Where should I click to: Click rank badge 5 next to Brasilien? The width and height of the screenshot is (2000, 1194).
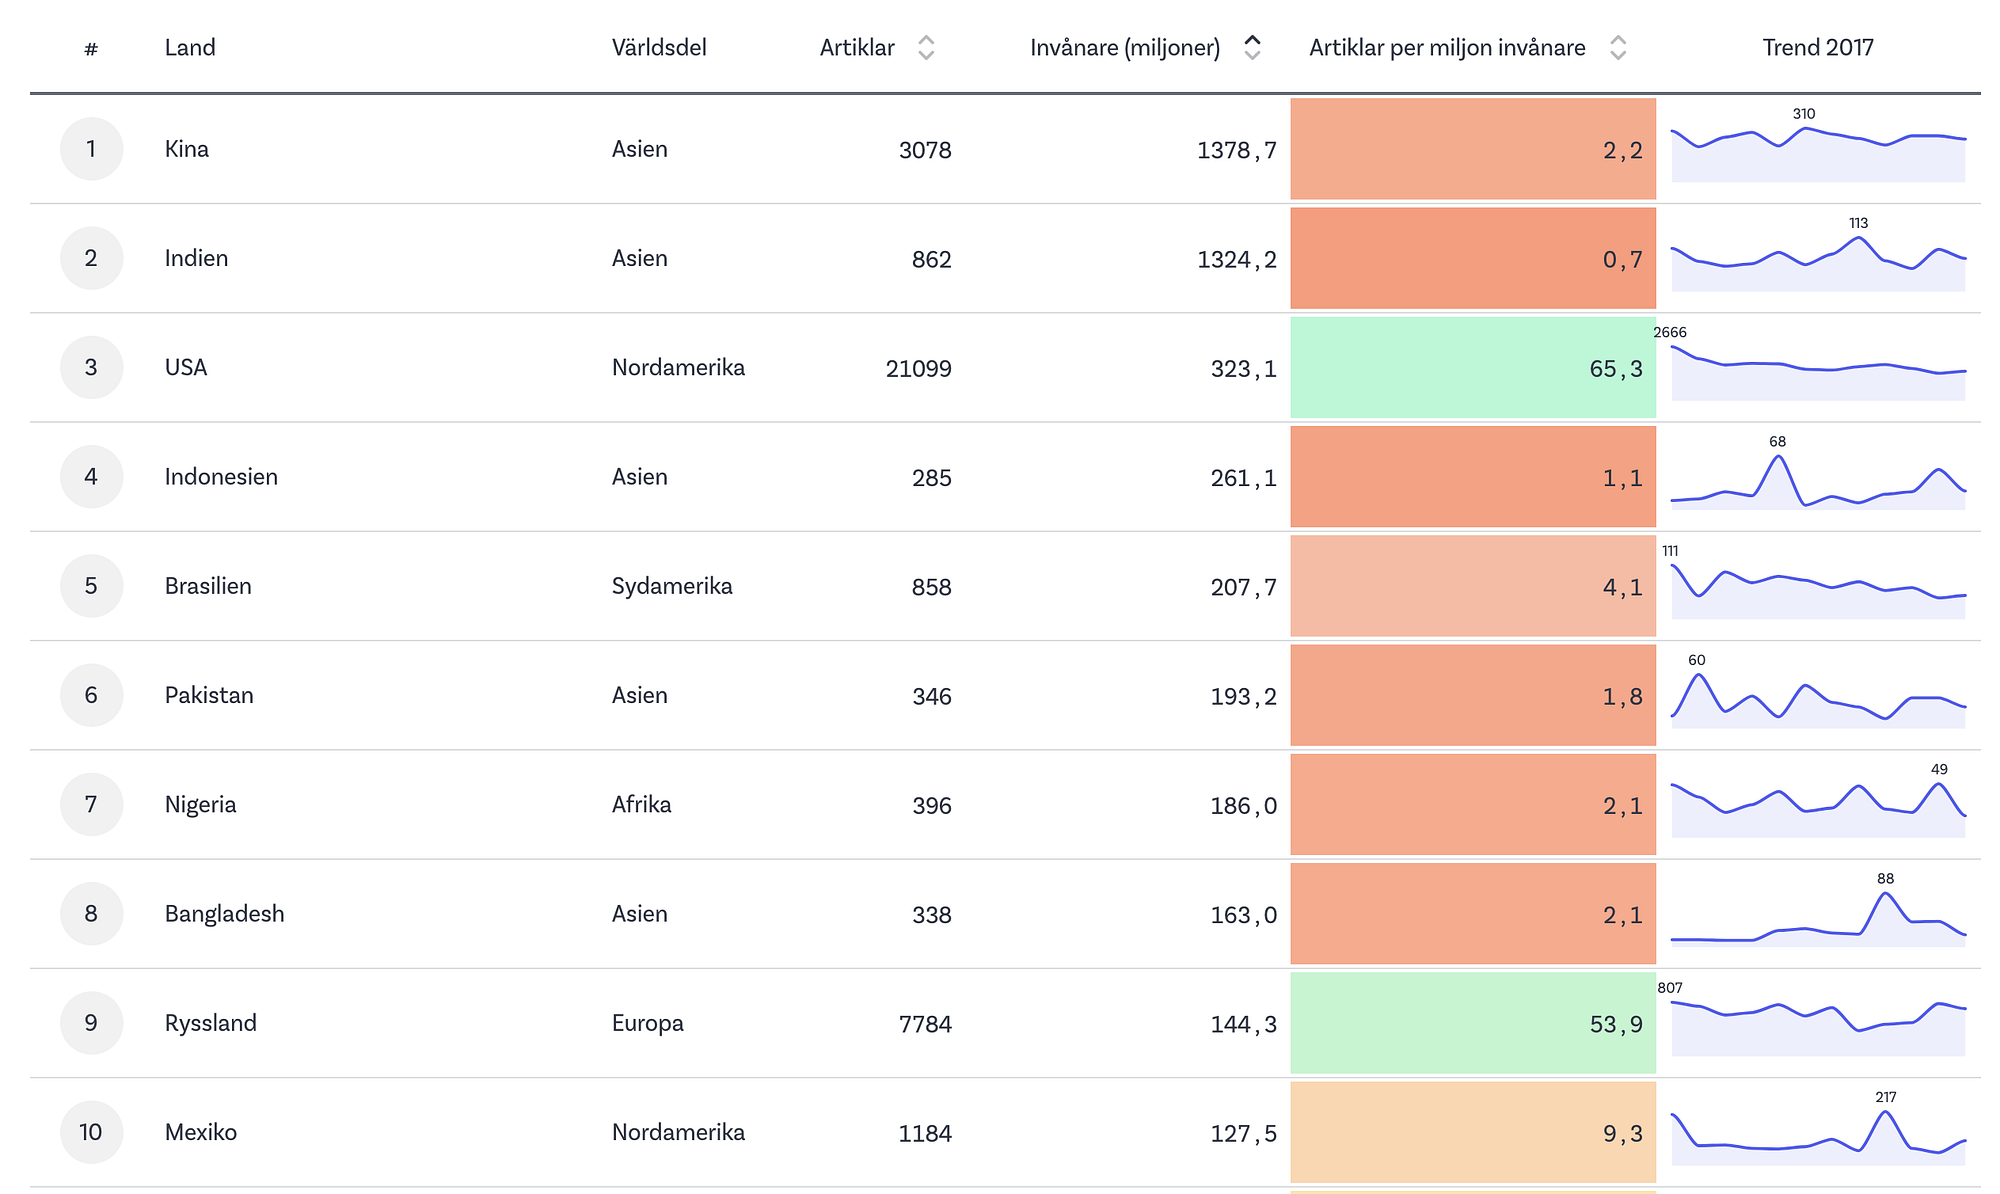point(91,586)
